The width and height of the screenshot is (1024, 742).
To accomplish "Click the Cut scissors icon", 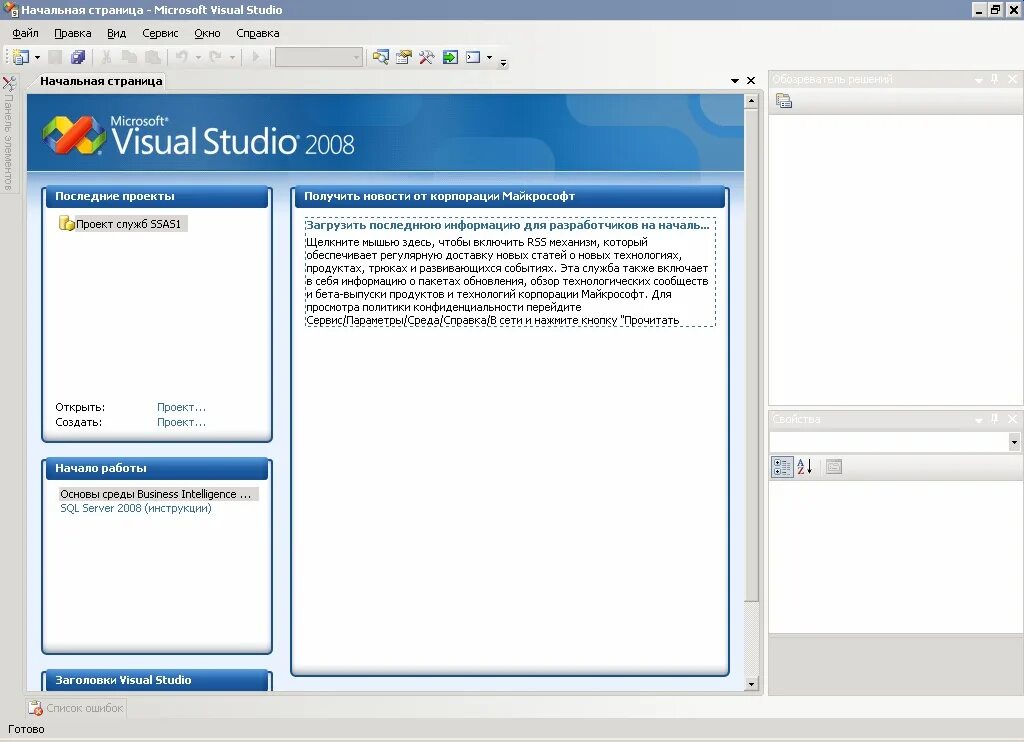I will (106, 57).
